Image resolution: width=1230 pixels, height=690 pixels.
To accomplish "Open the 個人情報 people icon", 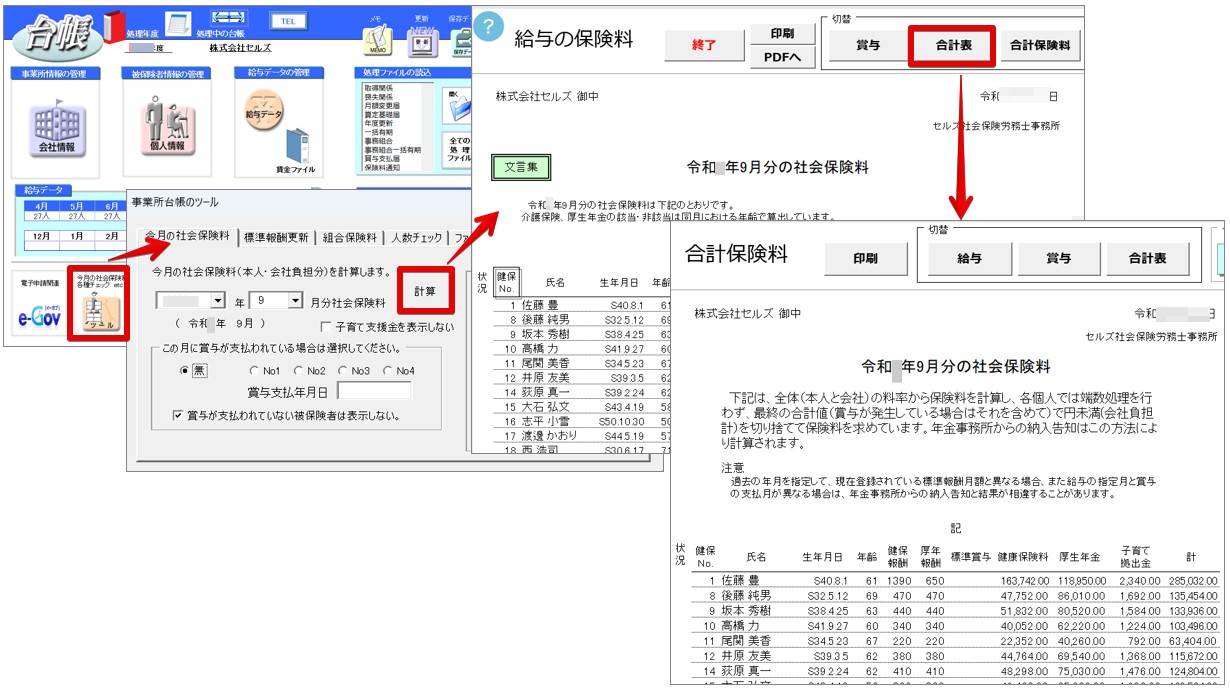I will pos(167,127).
